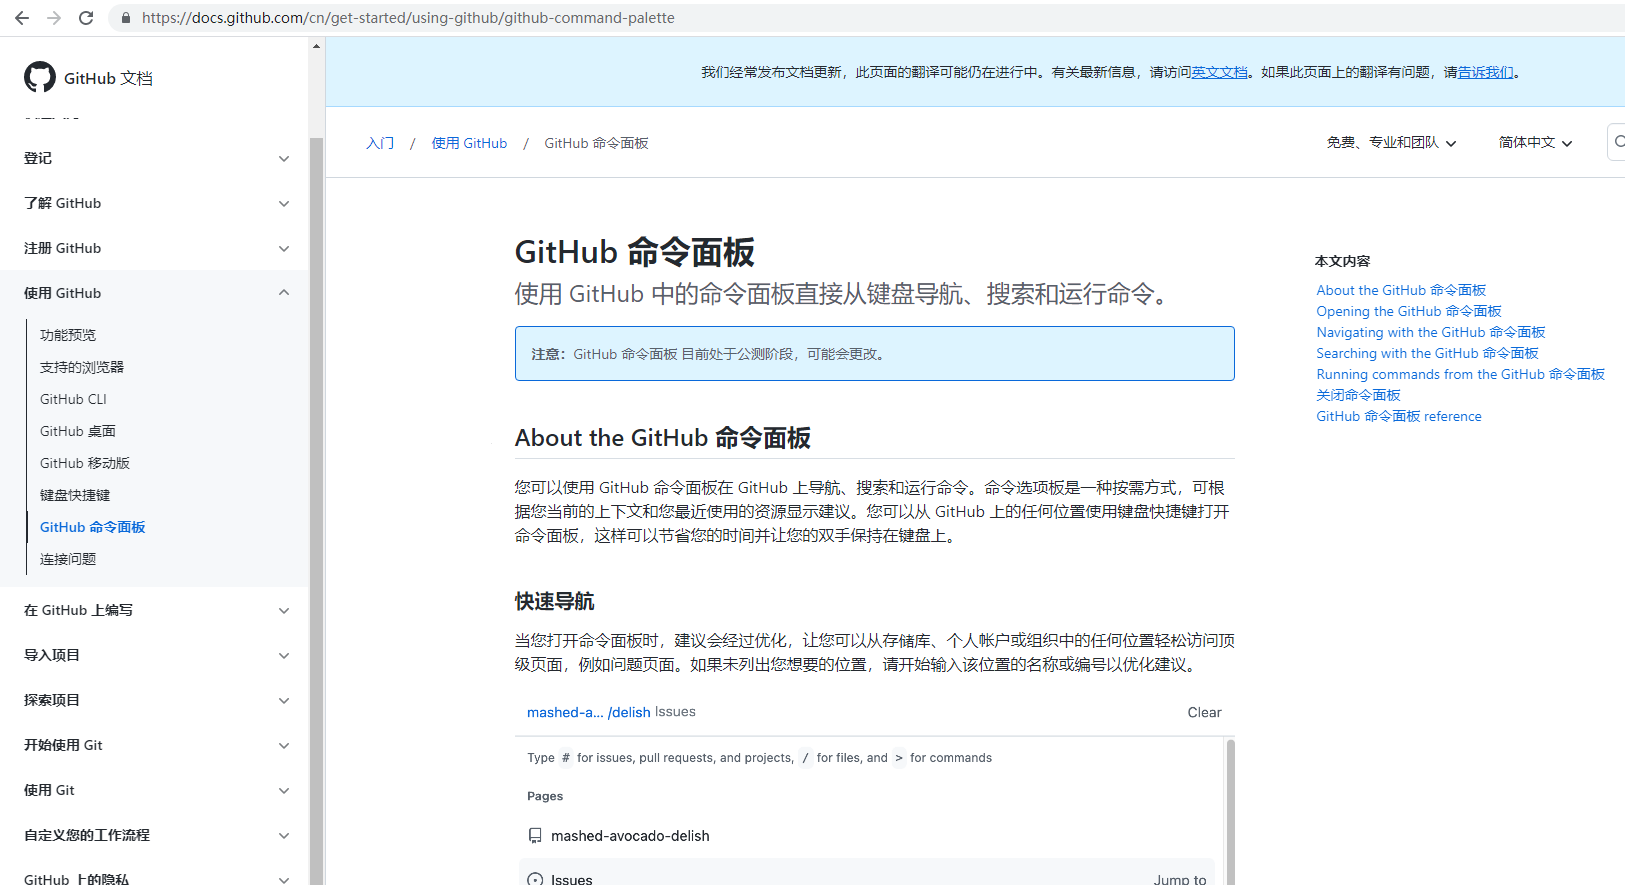This screenshot has height=885, width=1625.
Task: Jump to Running commands from the GitHub 命令面板
Action: (x=1460, y=374)
